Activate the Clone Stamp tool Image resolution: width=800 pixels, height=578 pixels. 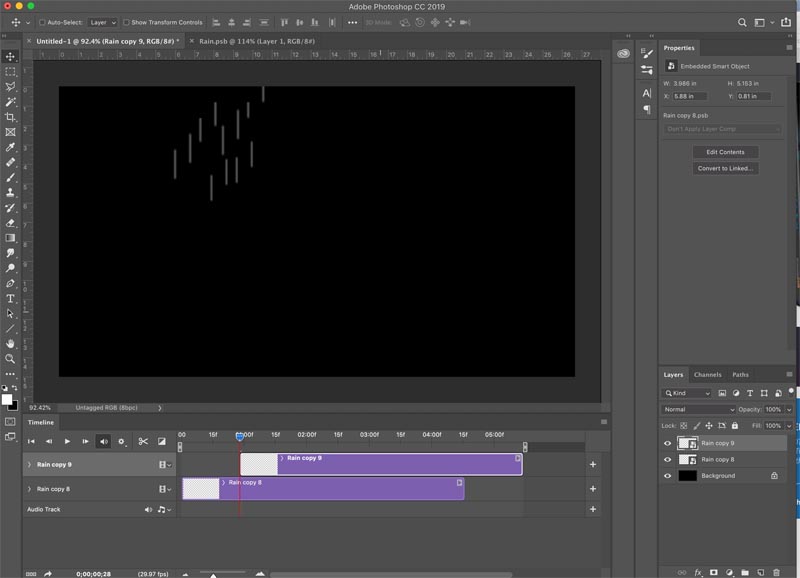pyautogui.click(x=10, y=192)
